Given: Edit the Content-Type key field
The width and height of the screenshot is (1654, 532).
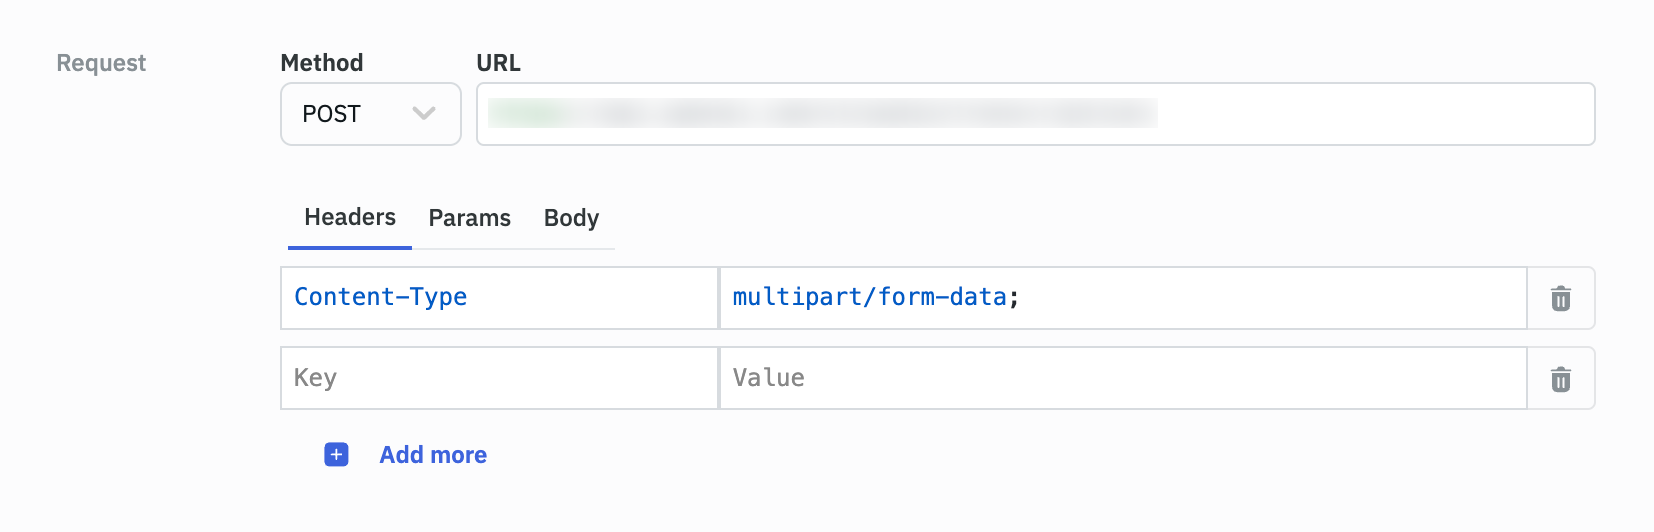Looking at the screenshot, I should click(498, 298).
